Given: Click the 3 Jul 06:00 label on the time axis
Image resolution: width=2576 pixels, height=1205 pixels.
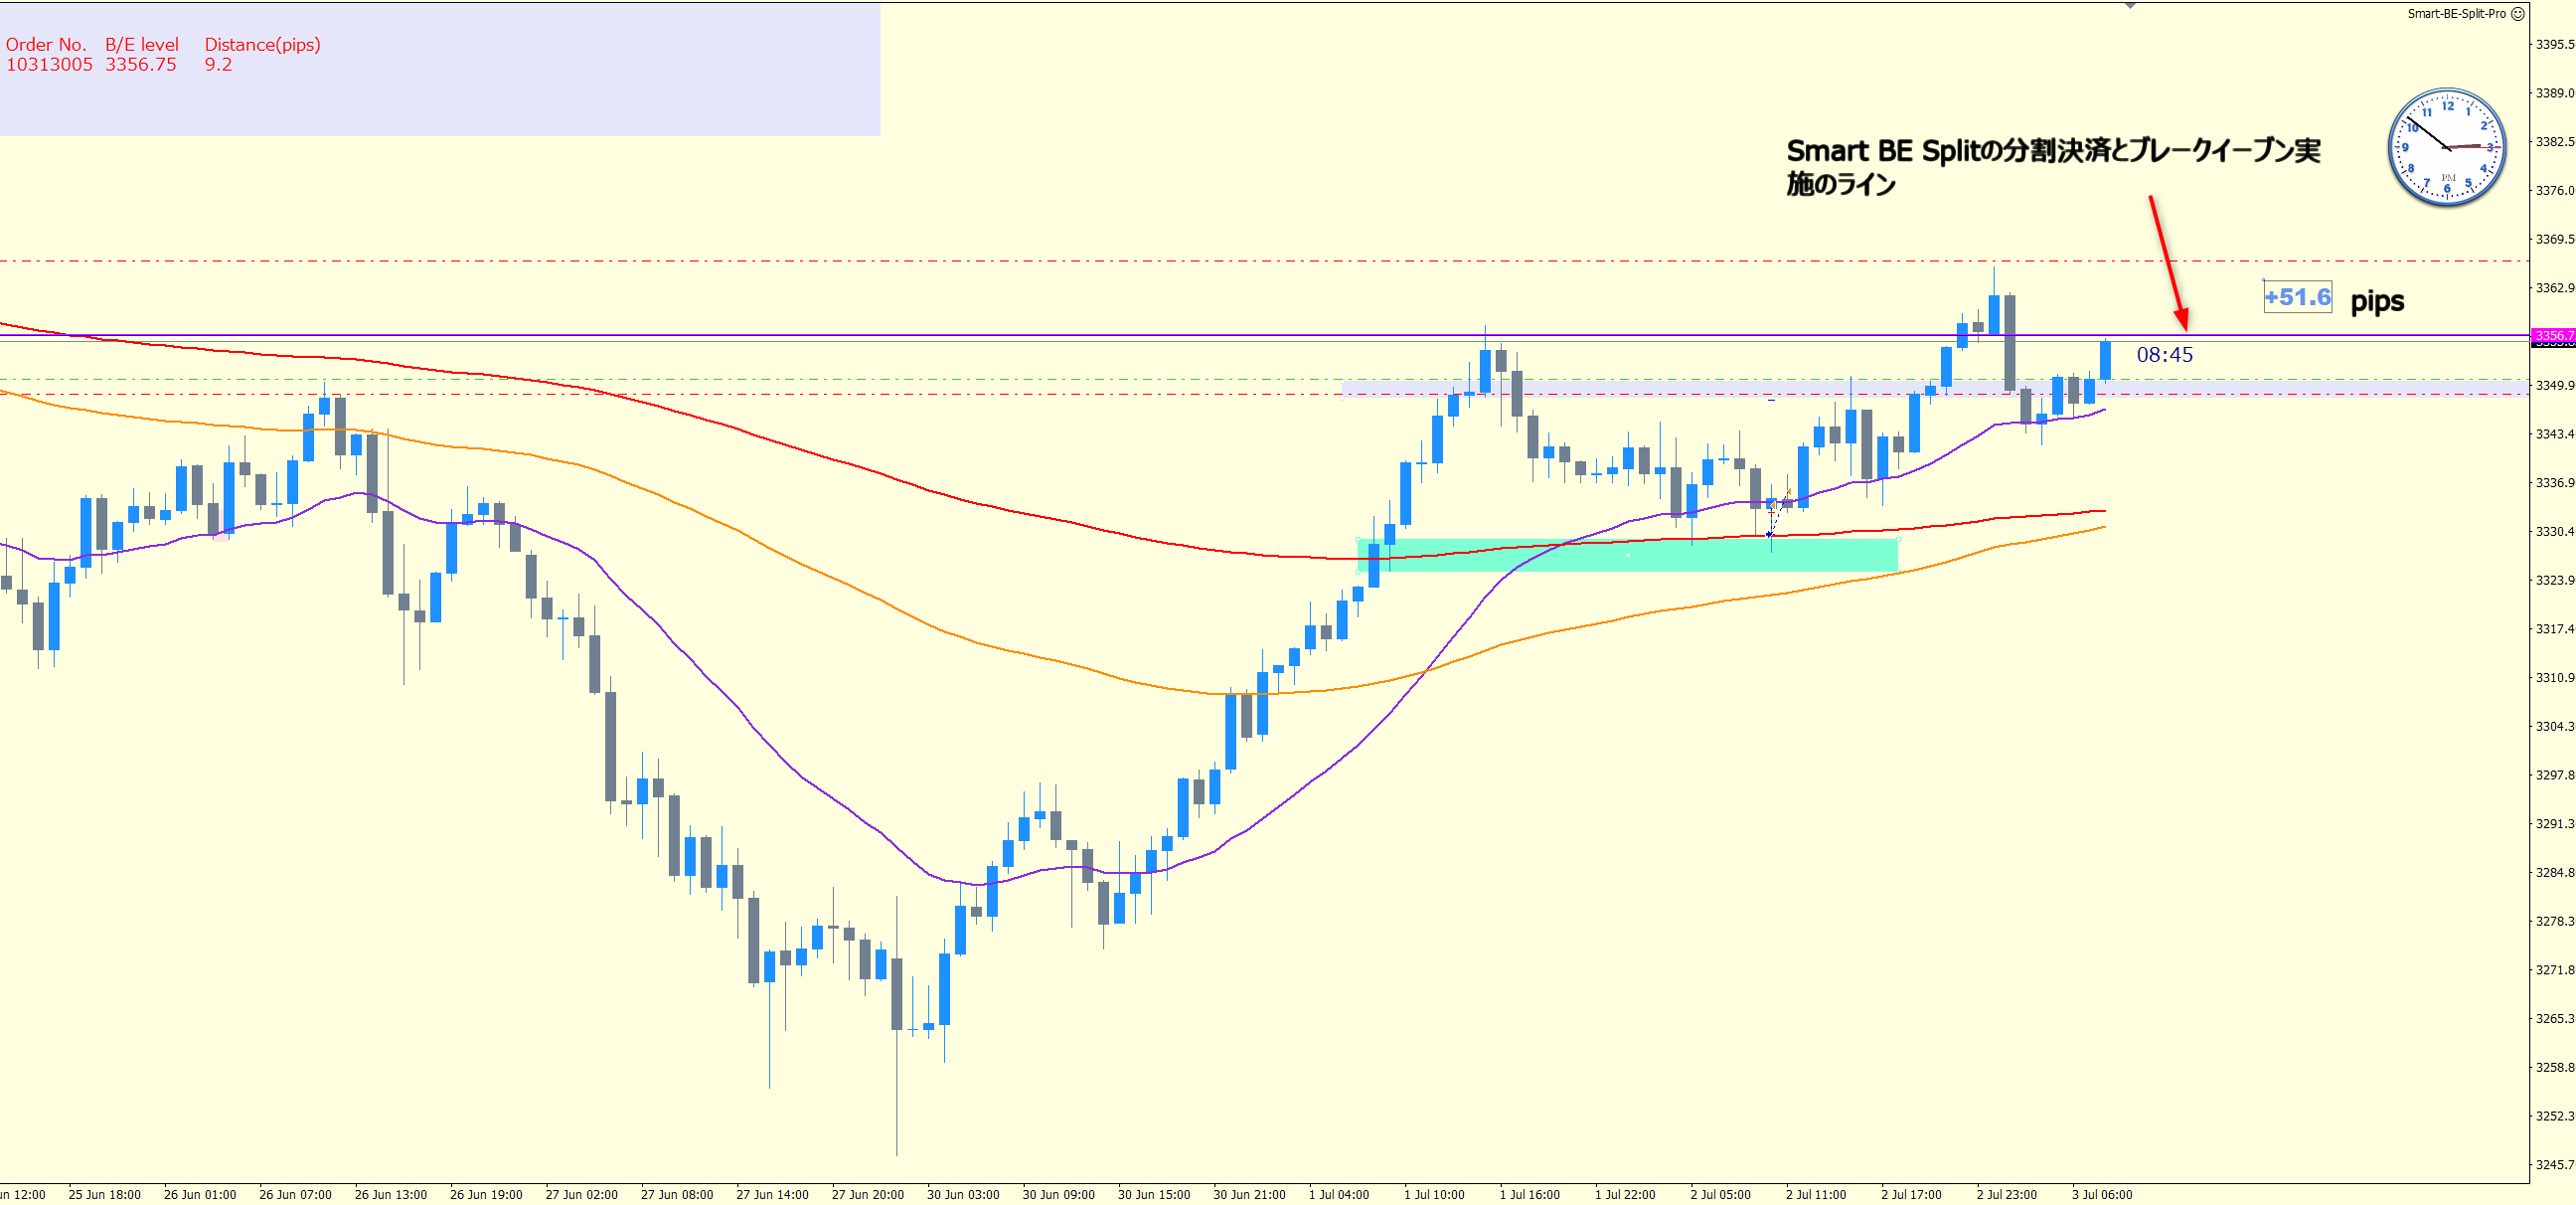Looking at the screenshot, I should tap(2101, 1194).
